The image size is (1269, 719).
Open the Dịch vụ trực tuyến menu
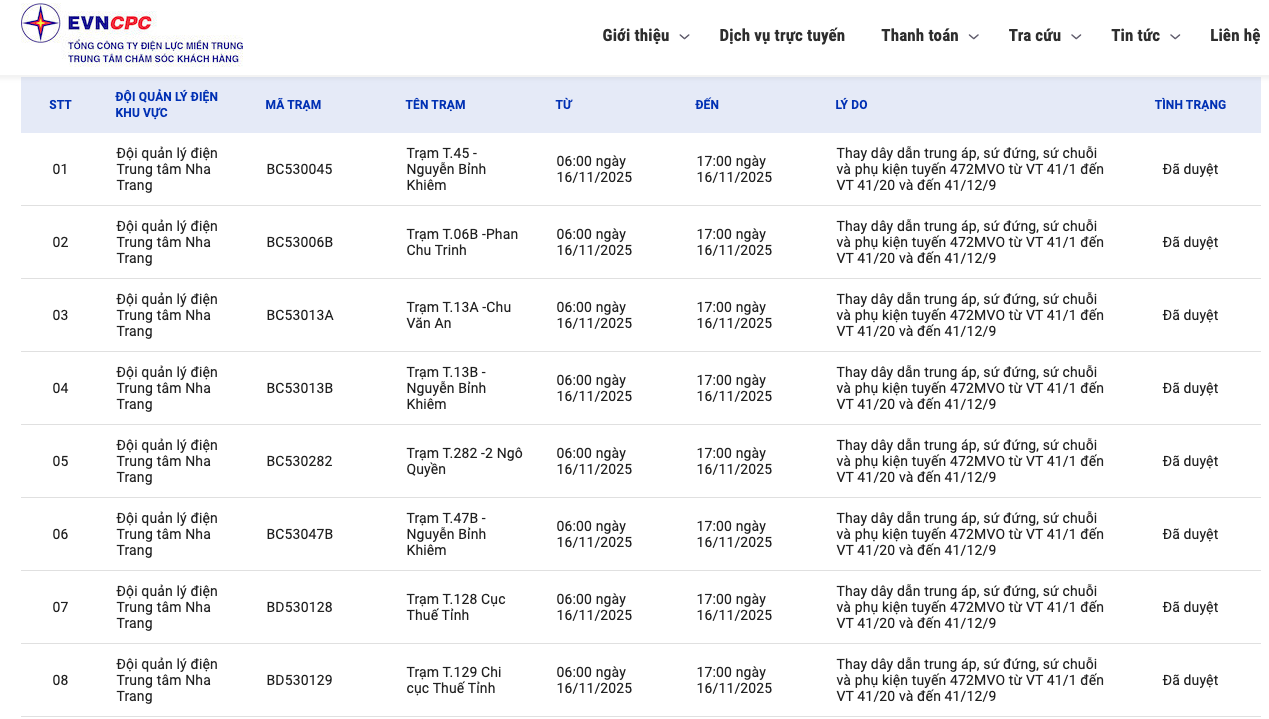coord(781,36)
